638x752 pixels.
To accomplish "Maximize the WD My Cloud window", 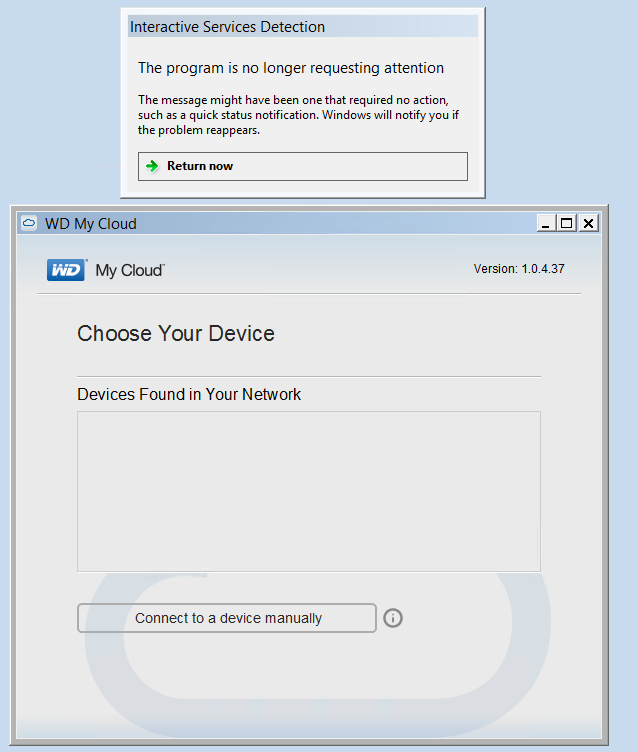I will click(567, 223).
